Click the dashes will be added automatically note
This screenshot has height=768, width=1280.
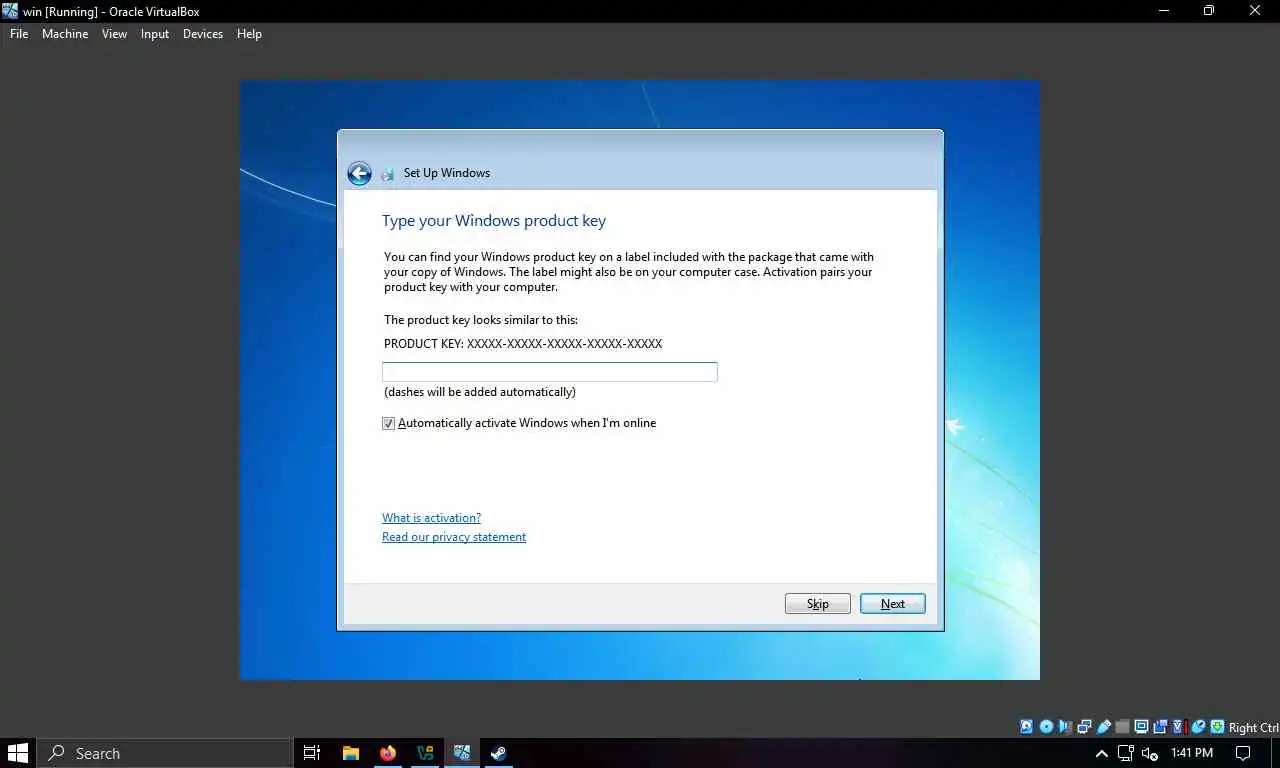pos(480,392)
